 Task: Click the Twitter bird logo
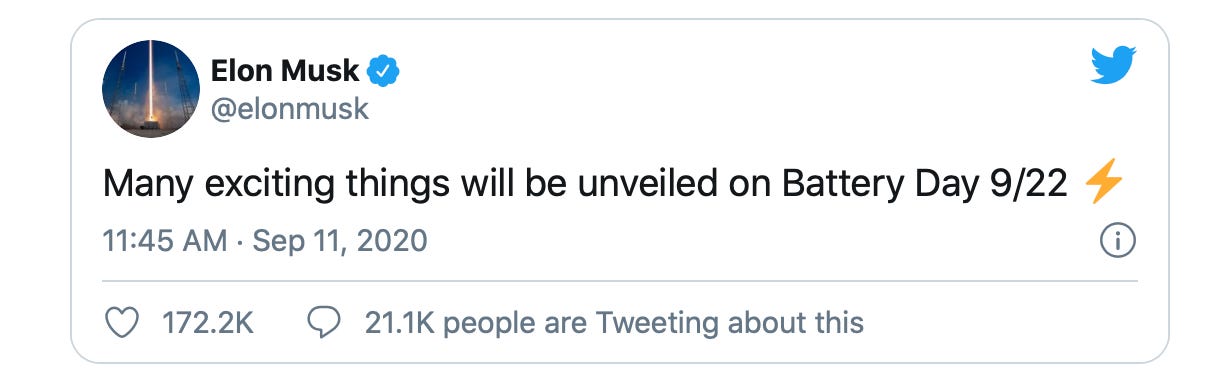click(x=1114, y=66)
